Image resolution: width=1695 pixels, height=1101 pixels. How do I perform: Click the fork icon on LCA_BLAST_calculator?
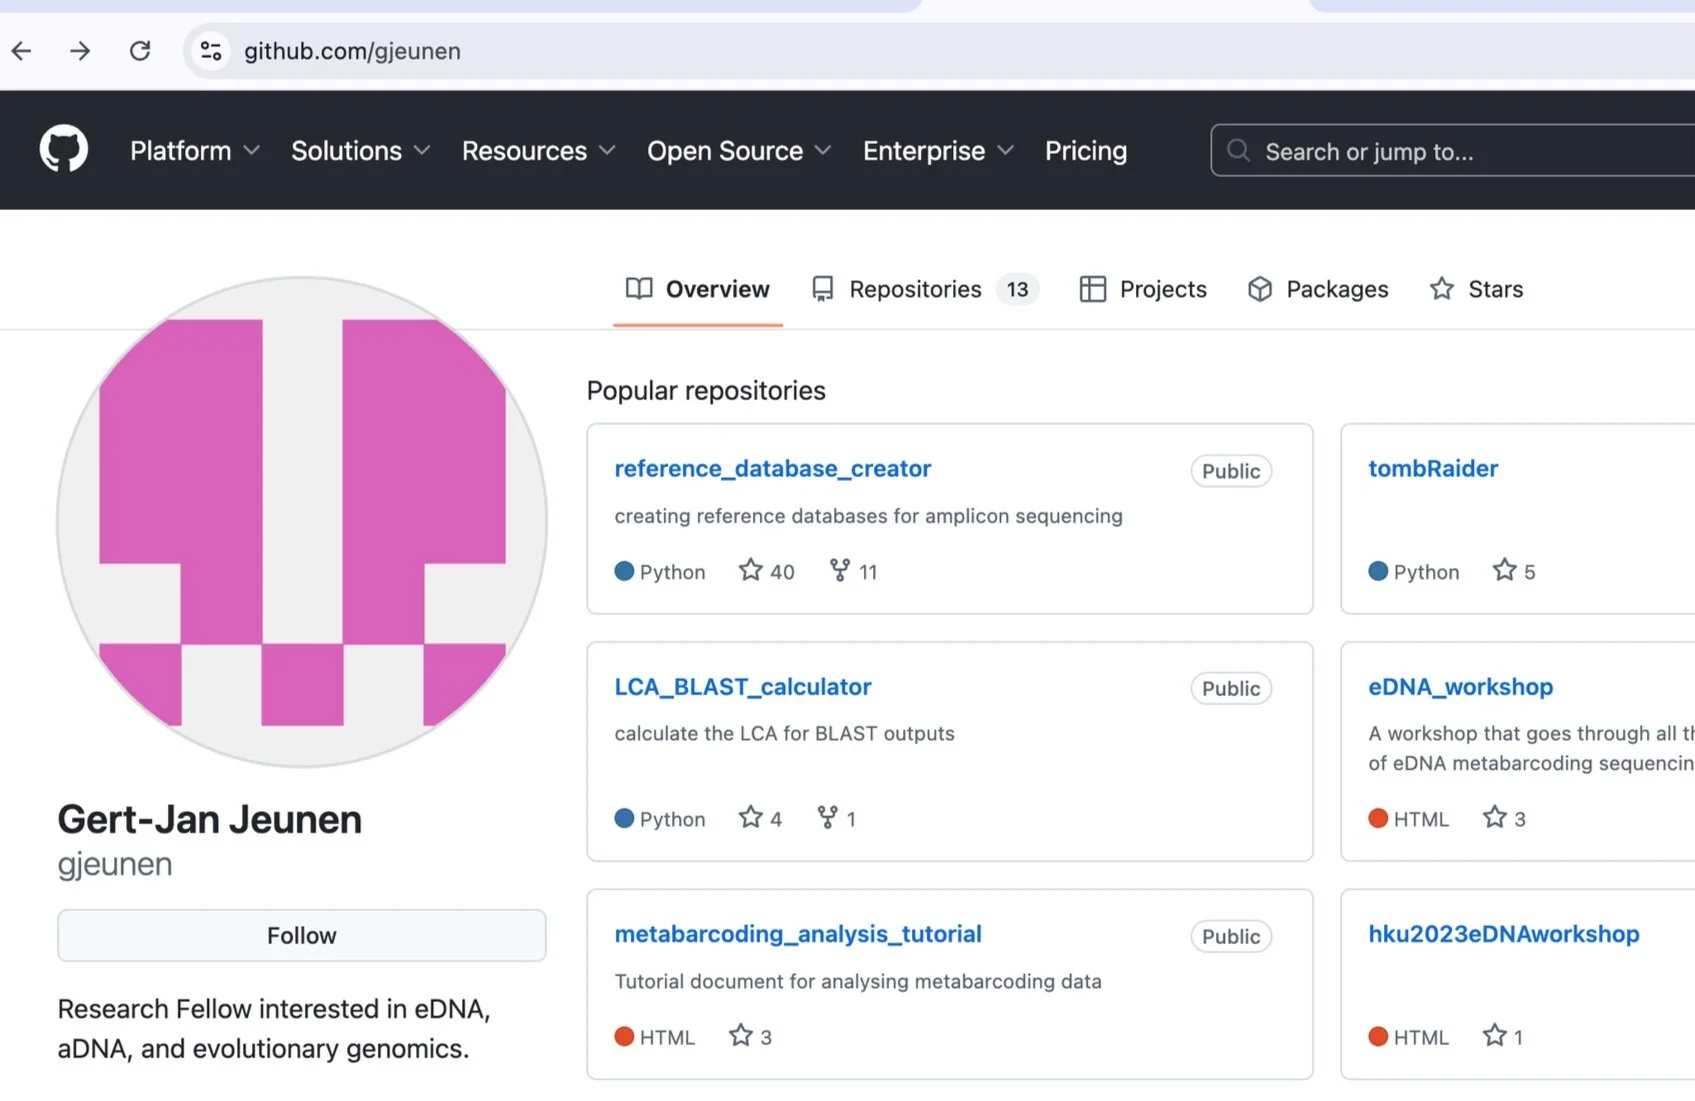tap(827, 817)
